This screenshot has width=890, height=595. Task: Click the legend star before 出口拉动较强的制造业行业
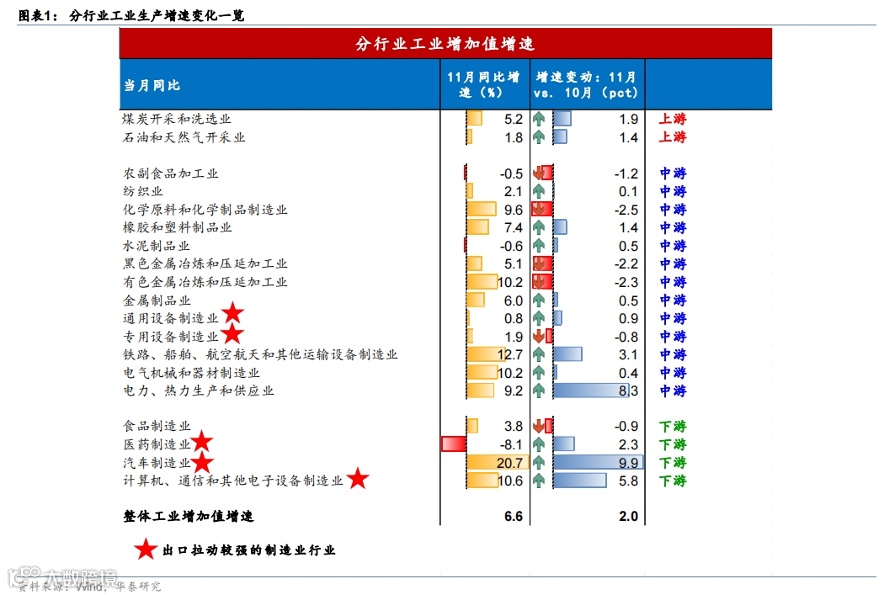(x=145, y=549)
